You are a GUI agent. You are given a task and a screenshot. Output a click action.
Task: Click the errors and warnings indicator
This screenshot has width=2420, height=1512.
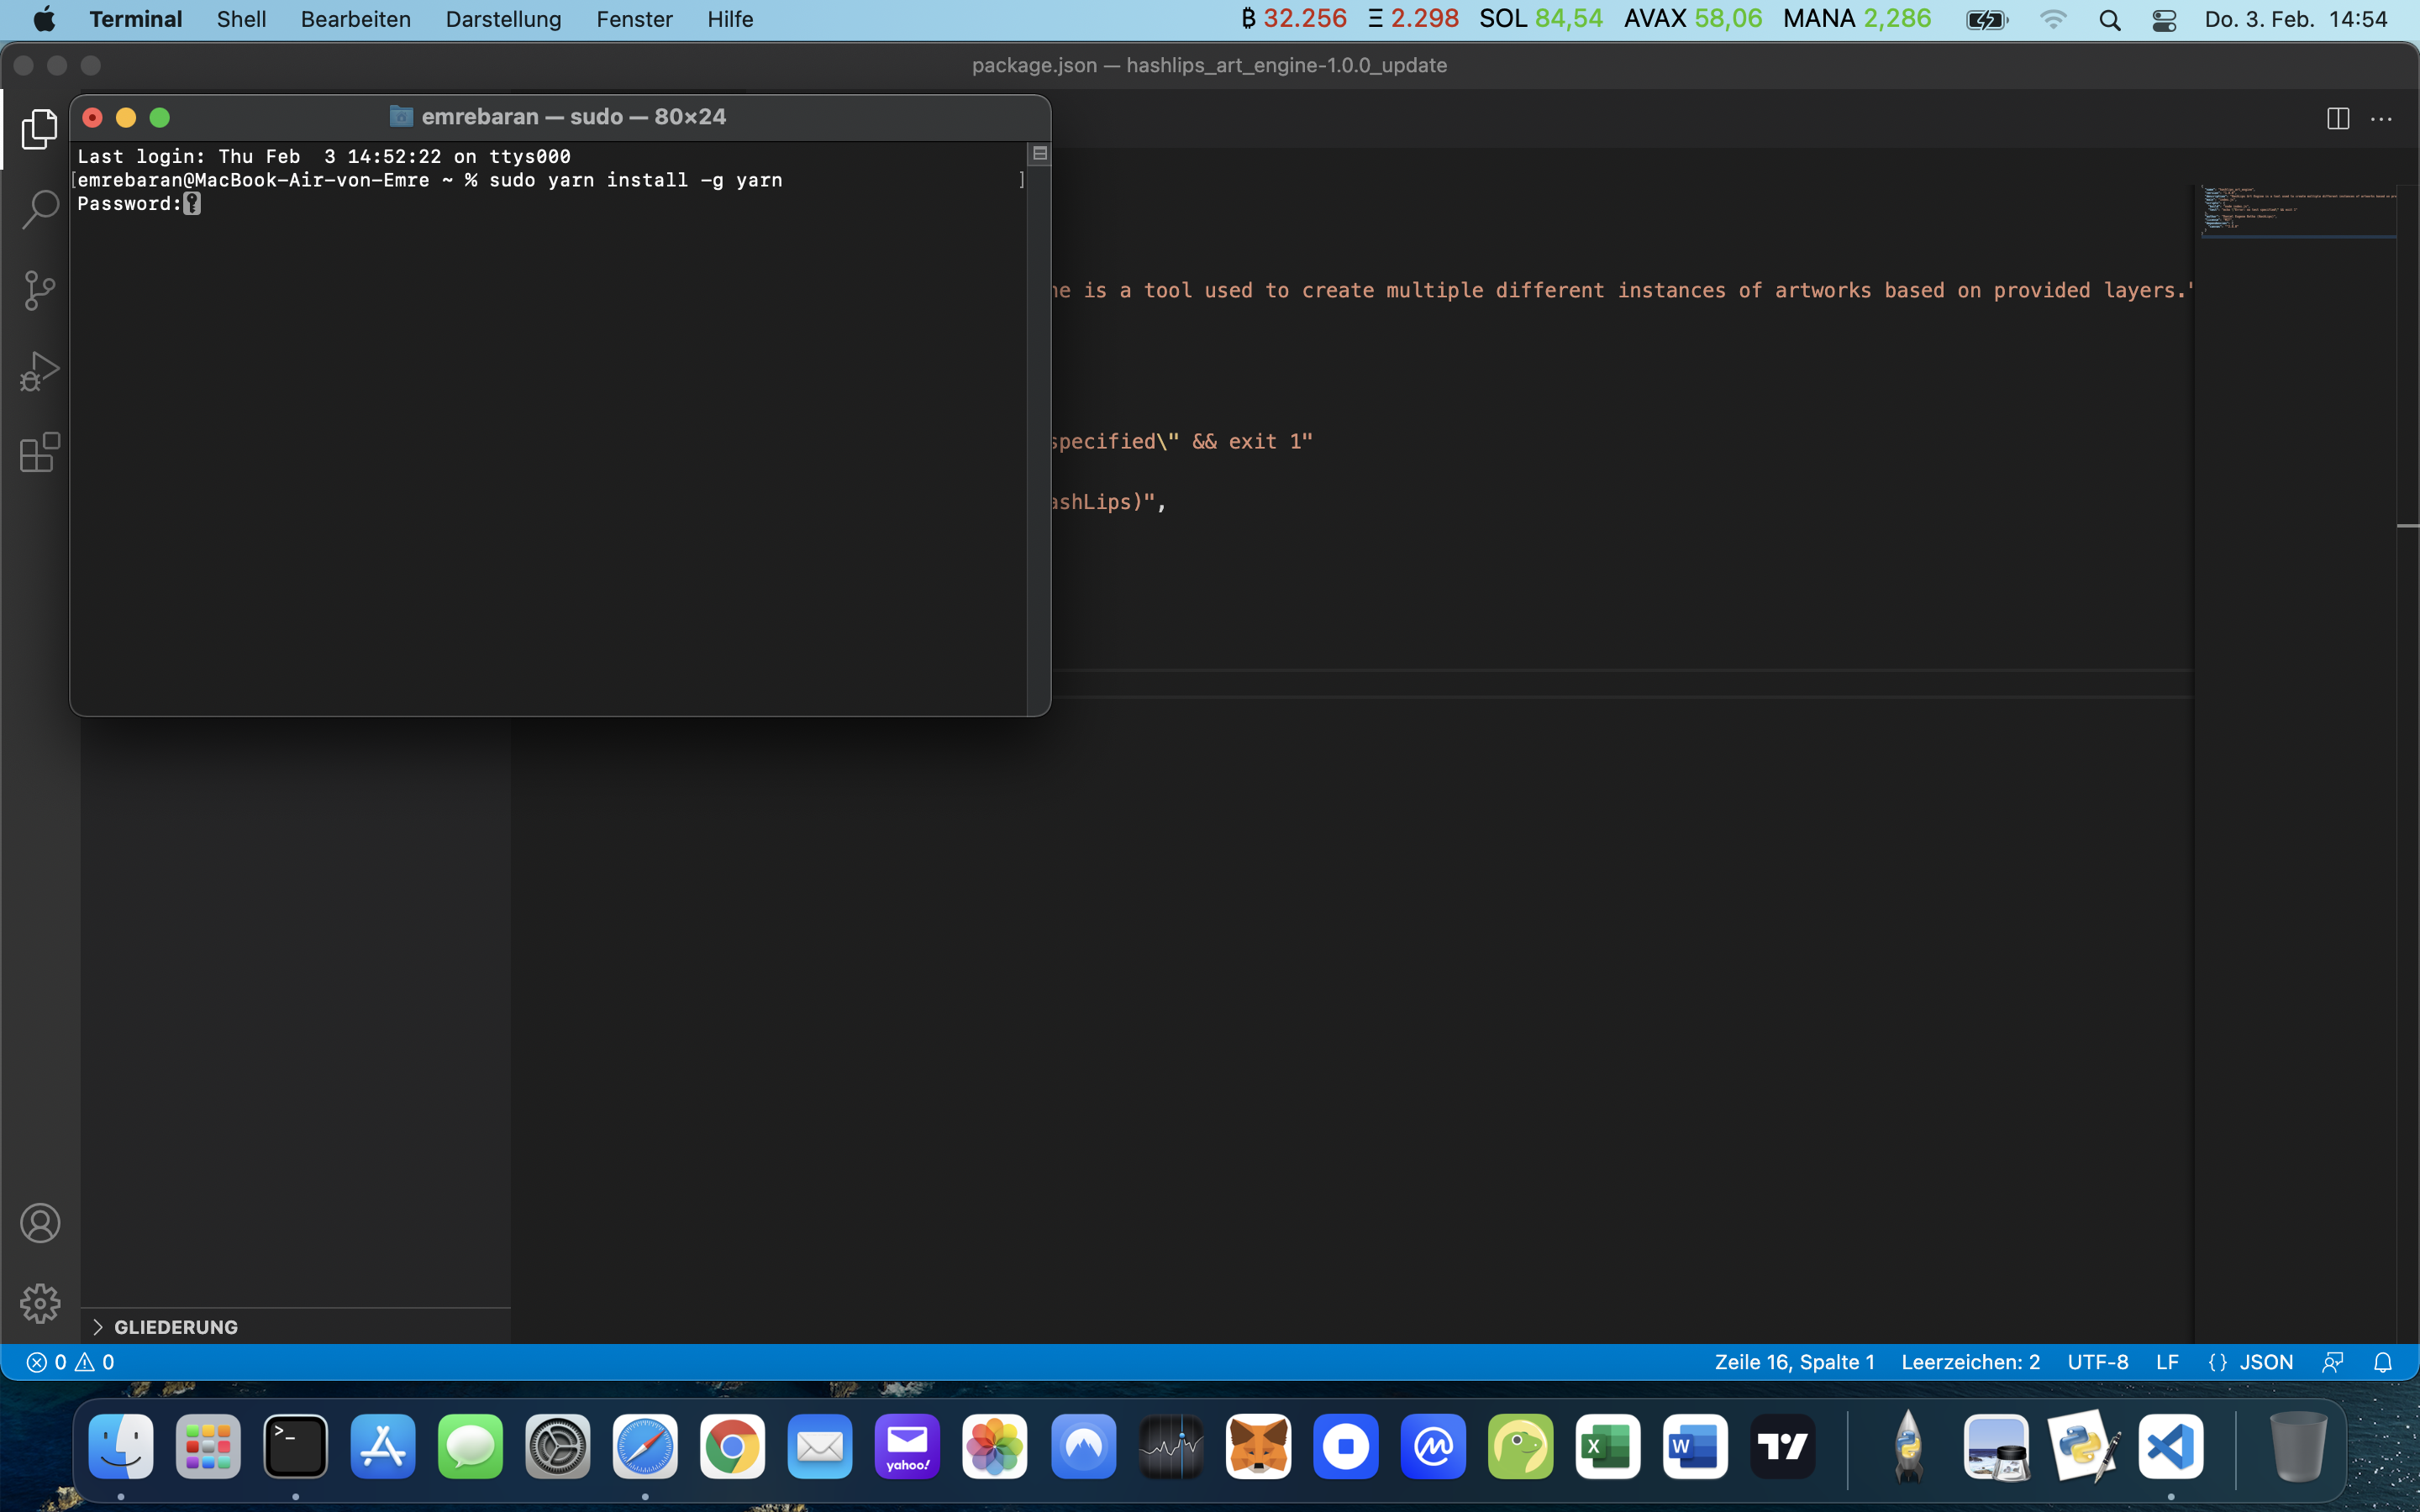click(70, 1362)
